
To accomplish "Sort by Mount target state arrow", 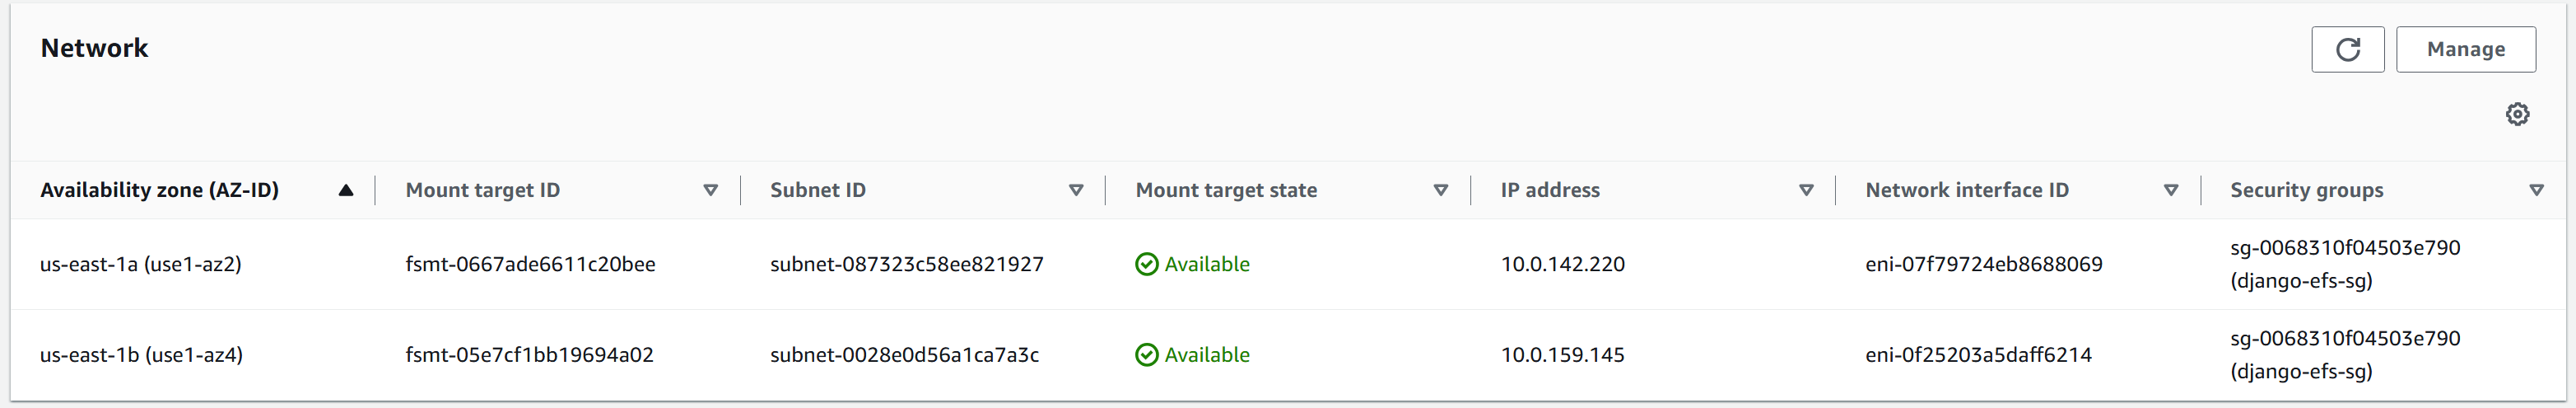I will (x=1441, y=190).
